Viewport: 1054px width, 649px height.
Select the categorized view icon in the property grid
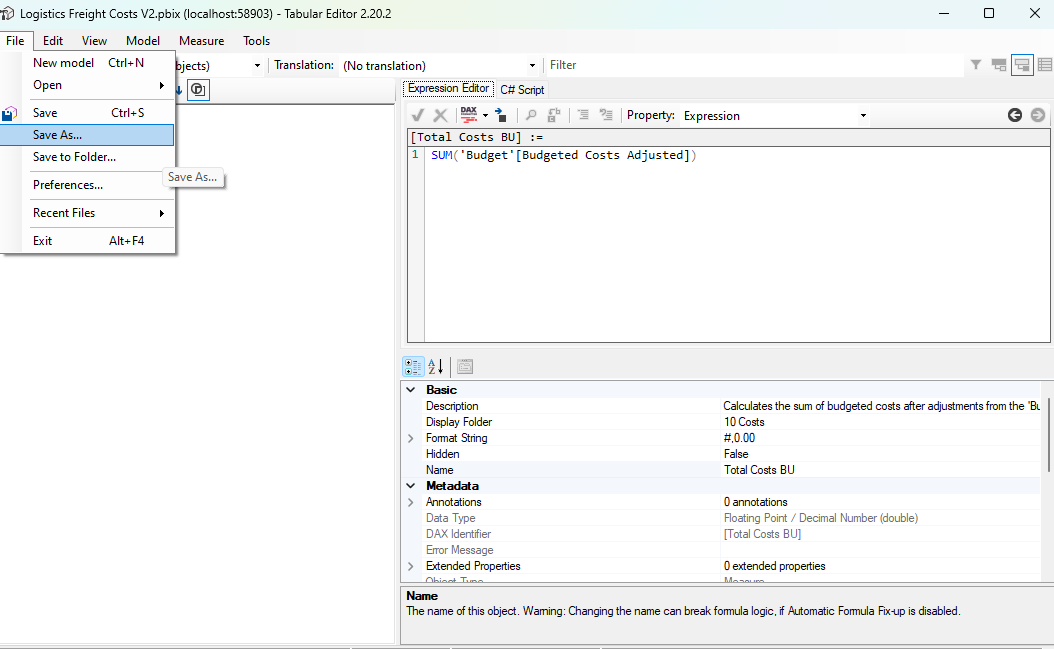[413, 366]
